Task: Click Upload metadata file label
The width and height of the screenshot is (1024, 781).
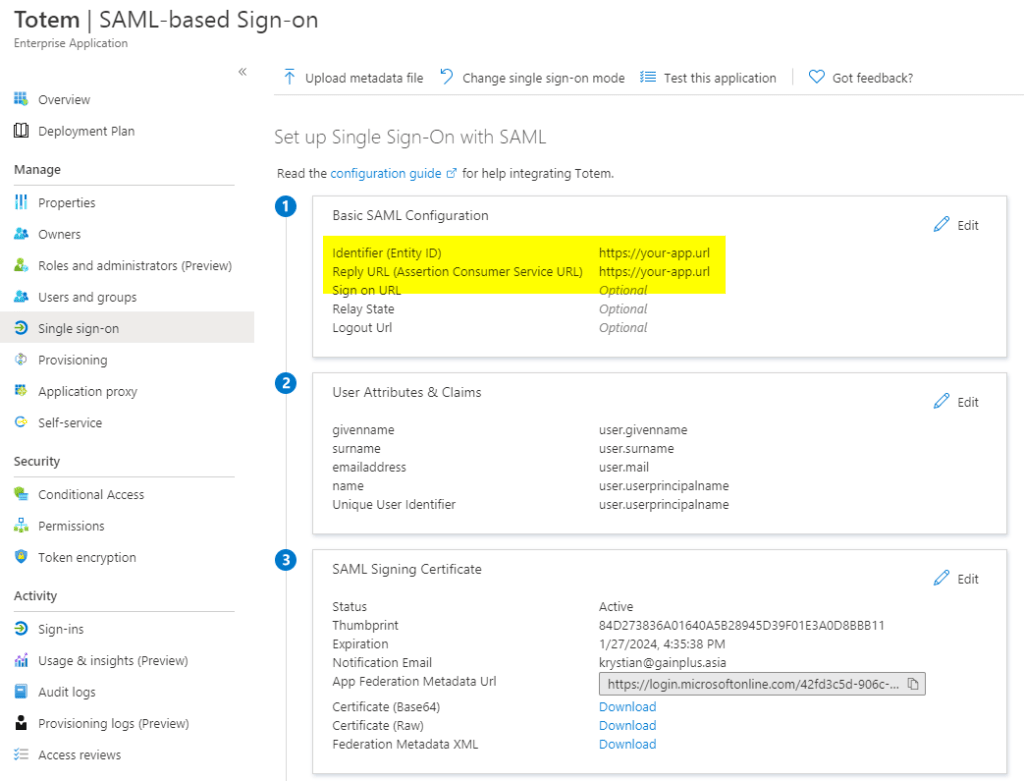Action: click(364, 78)
